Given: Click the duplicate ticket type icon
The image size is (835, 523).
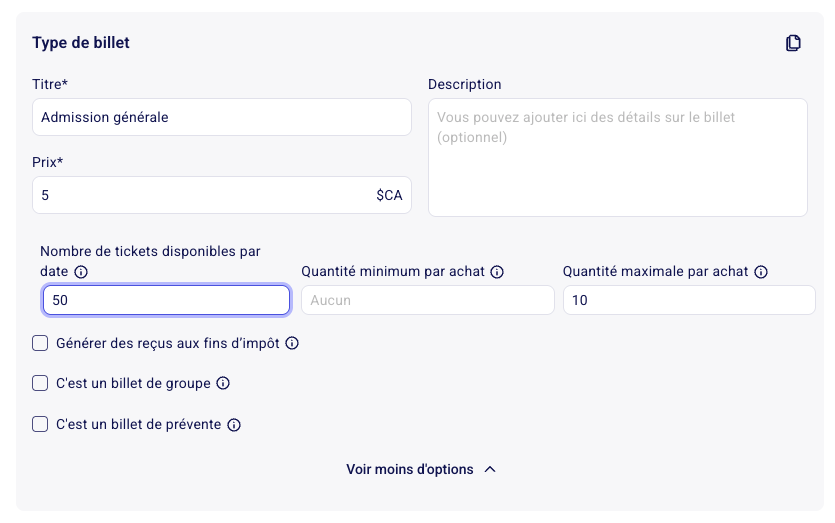Looking at the screenshot, I should pos(793,43).
